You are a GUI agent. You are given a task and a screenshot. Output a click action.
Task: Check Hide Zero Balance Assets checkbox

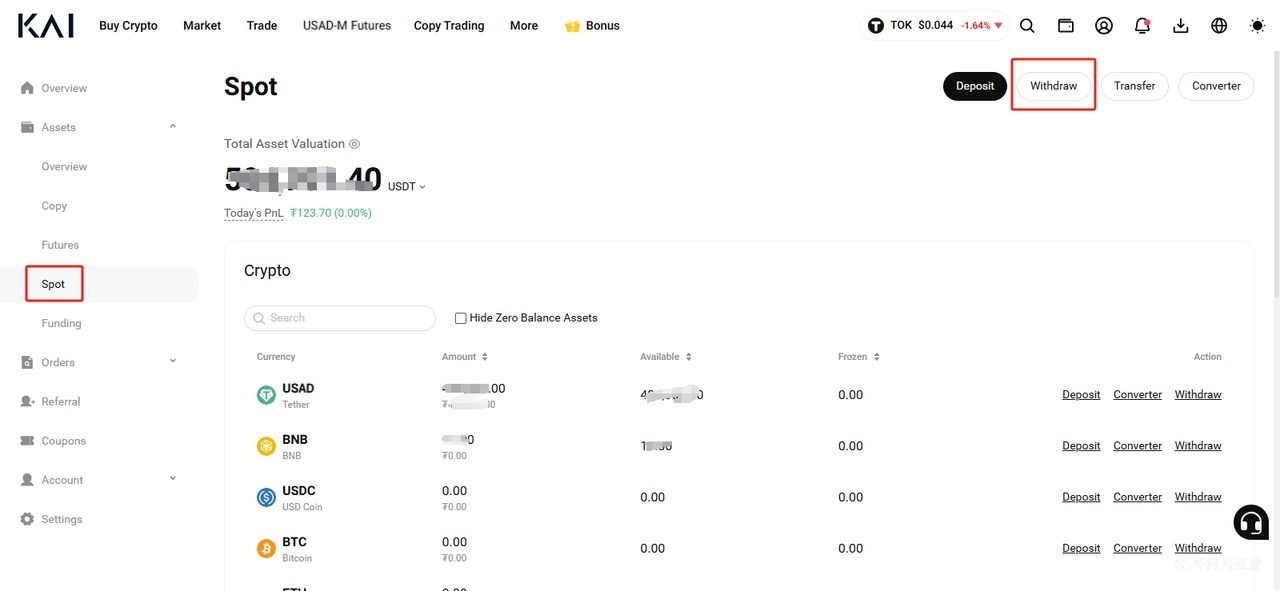pyautogui.click(x=461, y=318)
